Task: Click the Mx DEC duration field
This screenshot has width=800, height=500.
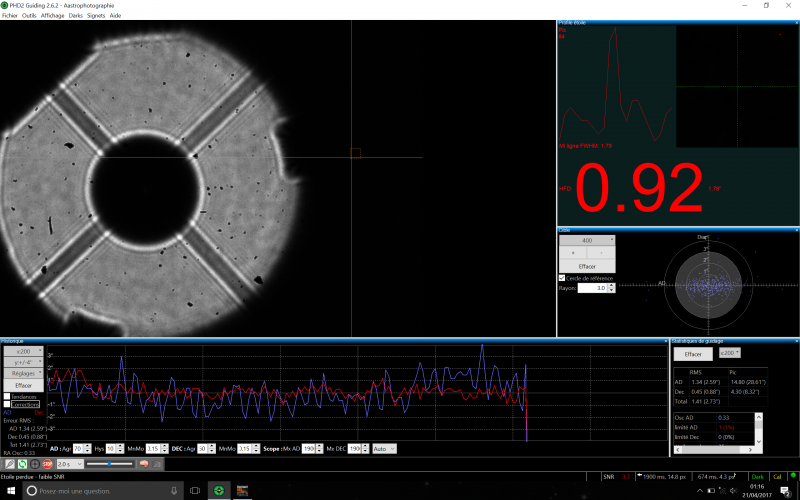Action: tap(355, 449)
